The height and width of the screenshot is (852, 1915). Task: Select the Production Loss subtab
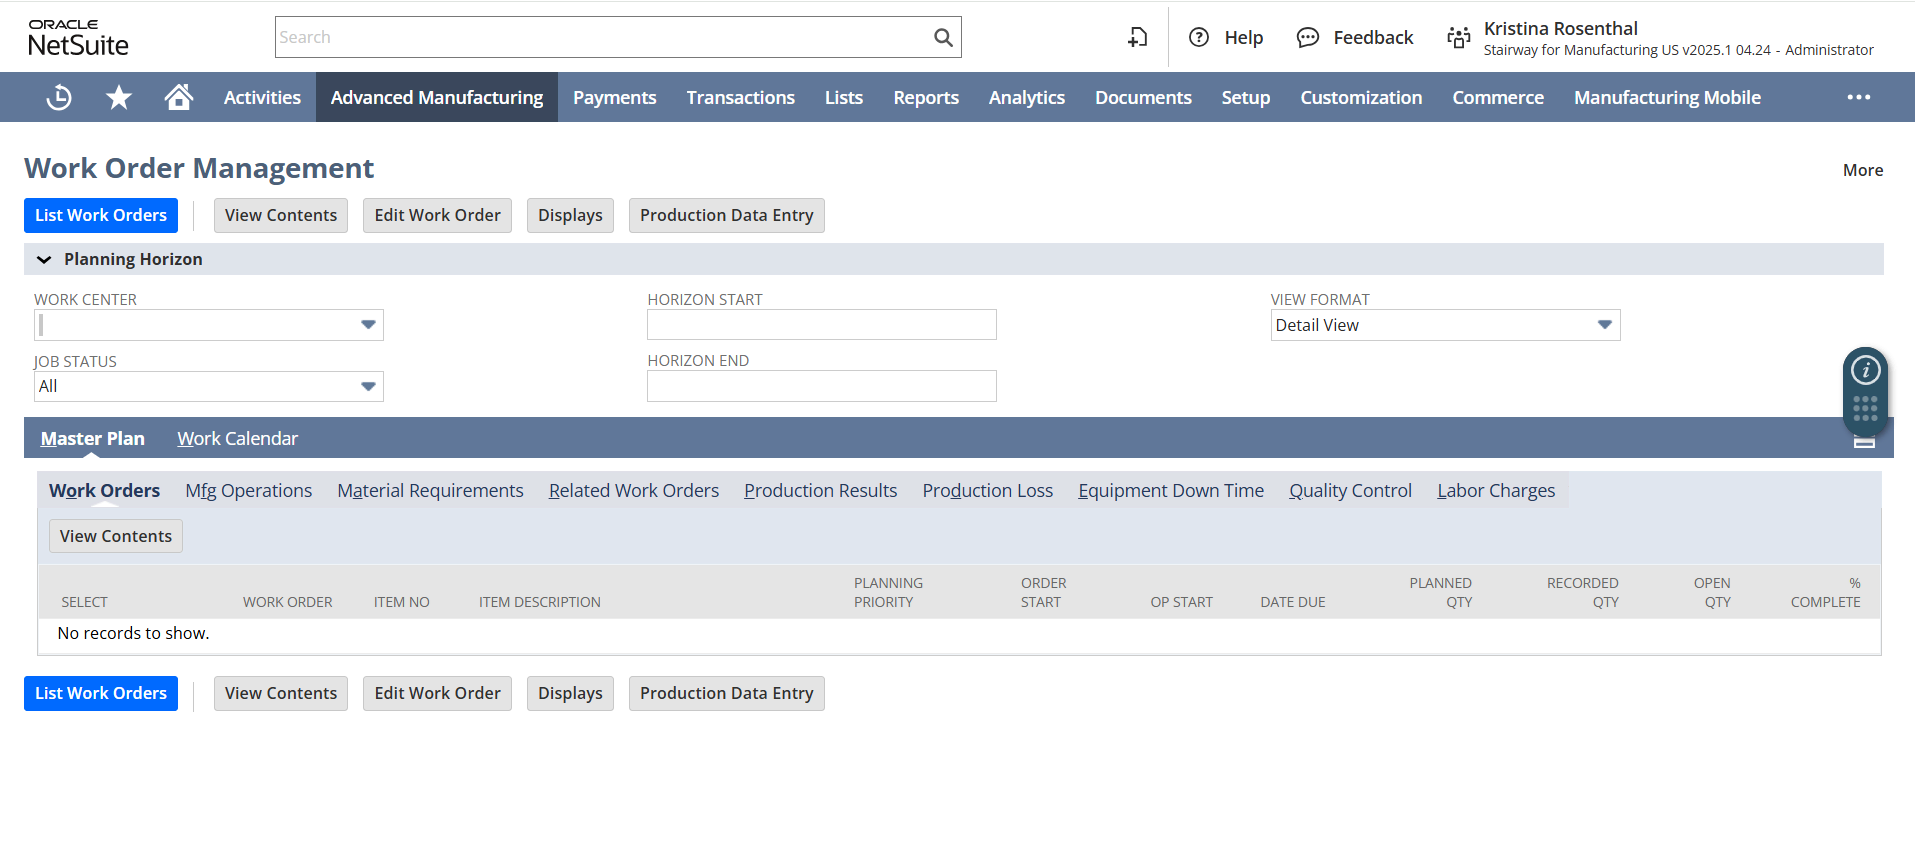click(988, 490)
